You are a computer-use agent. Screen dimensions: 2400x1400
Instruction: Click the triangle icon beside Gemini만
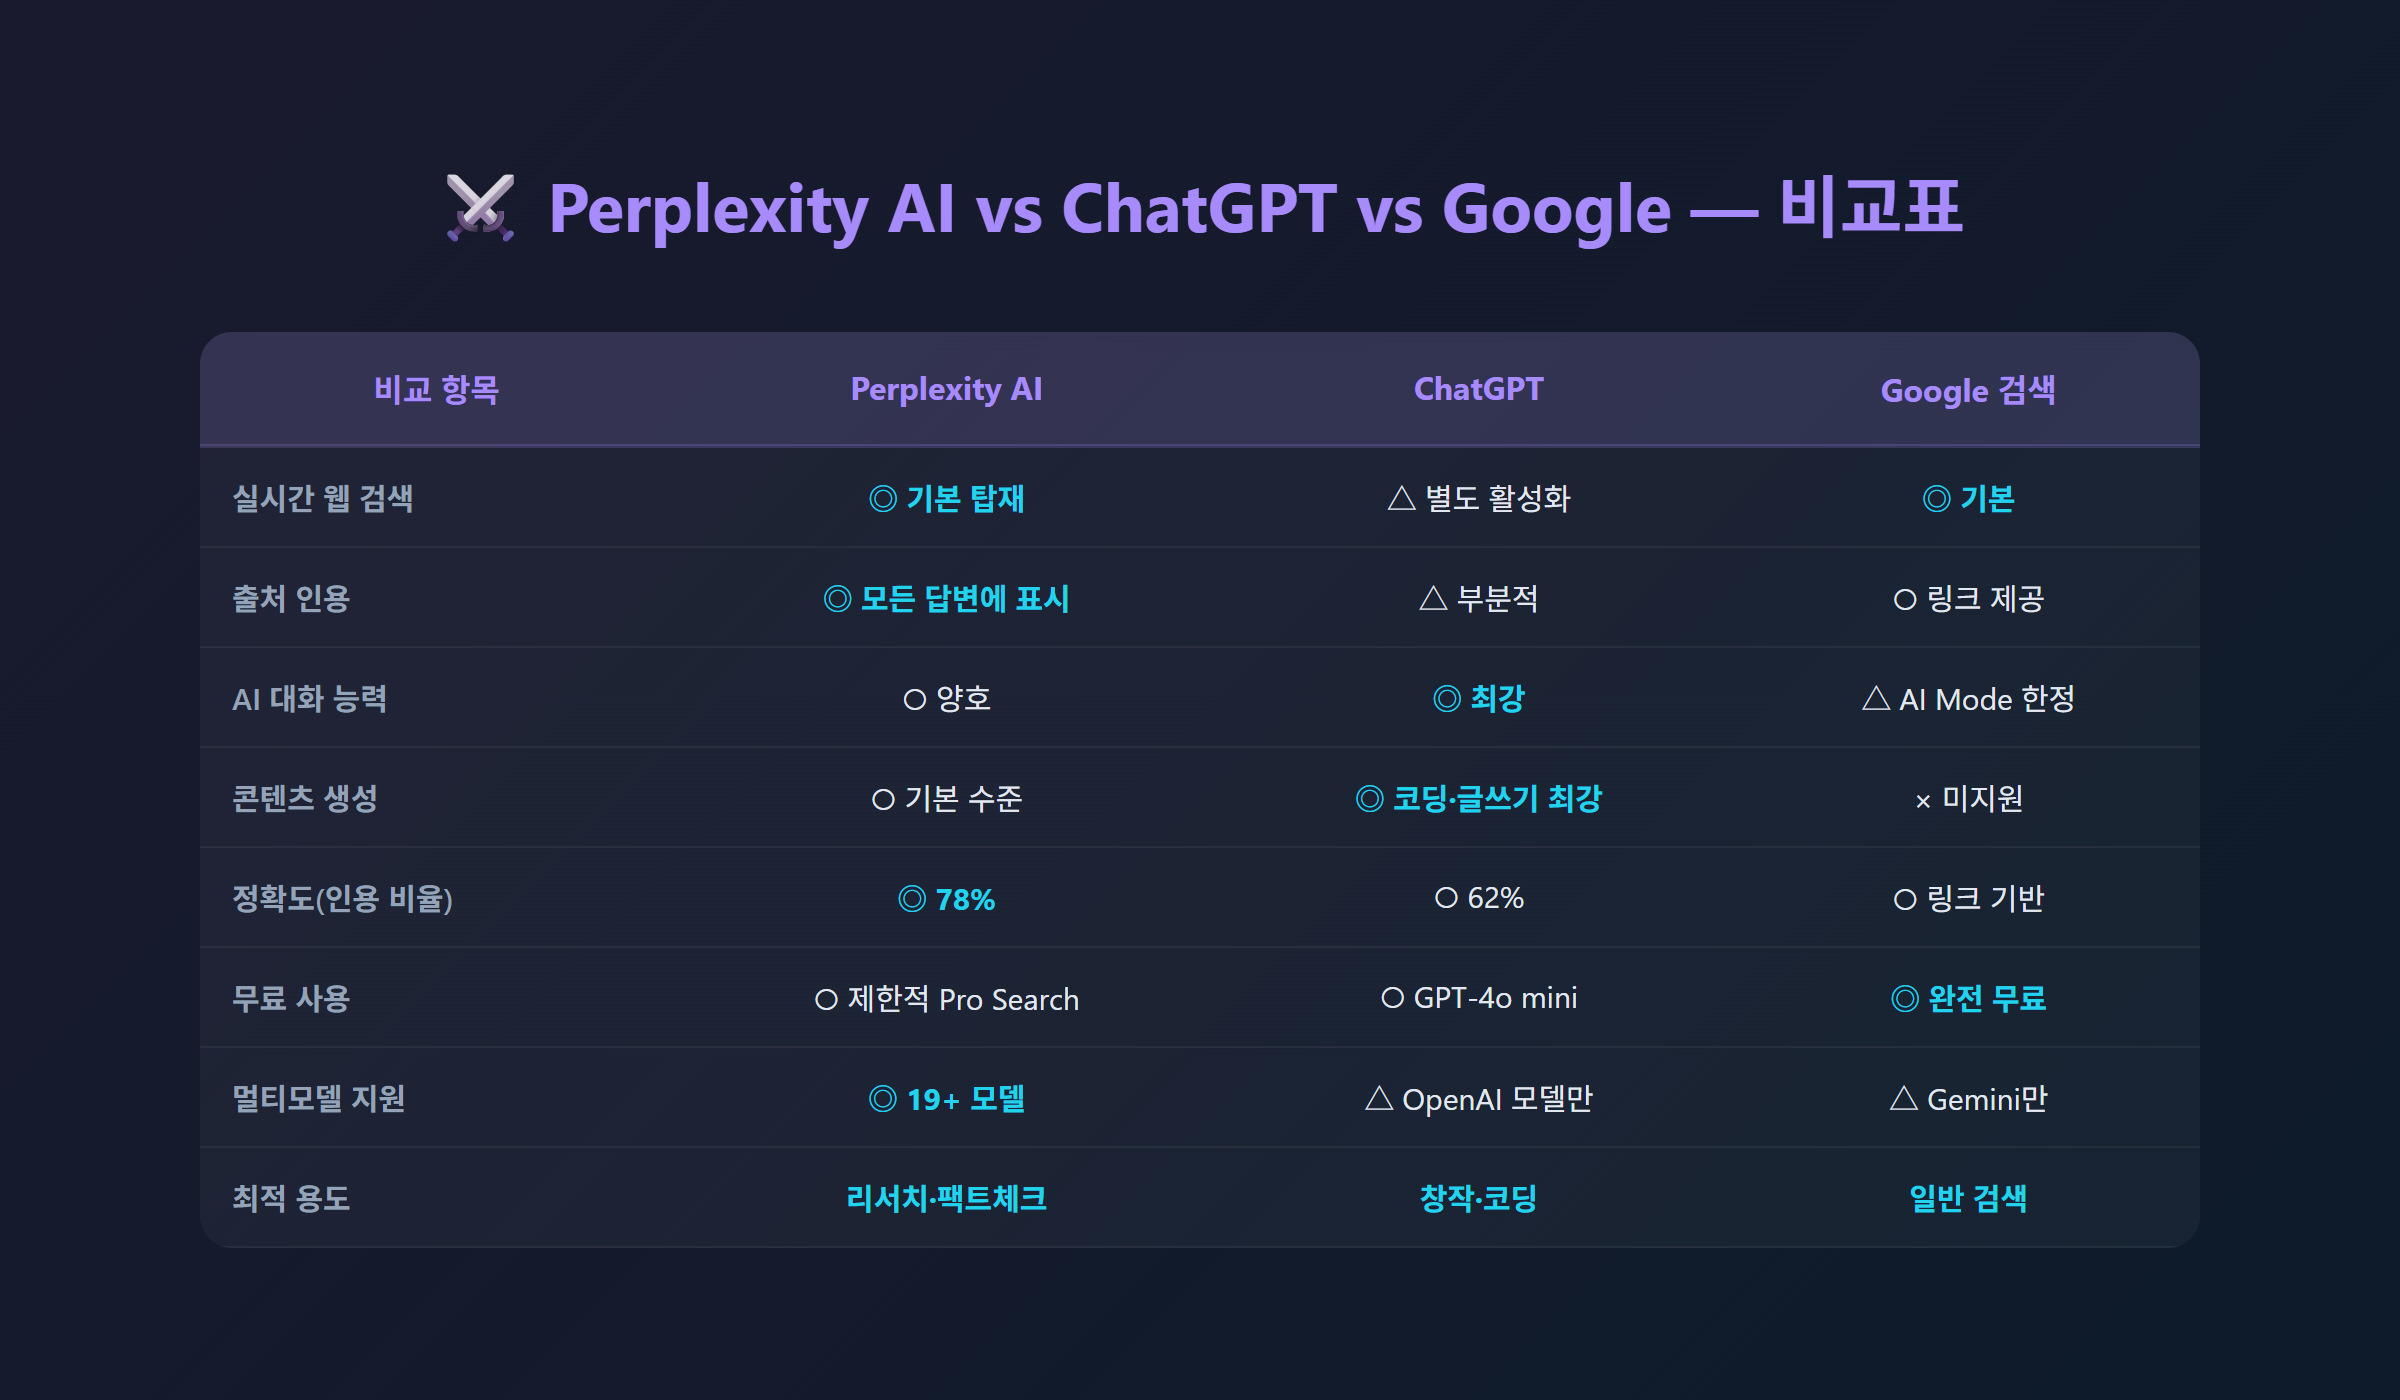(1904, 1098)
